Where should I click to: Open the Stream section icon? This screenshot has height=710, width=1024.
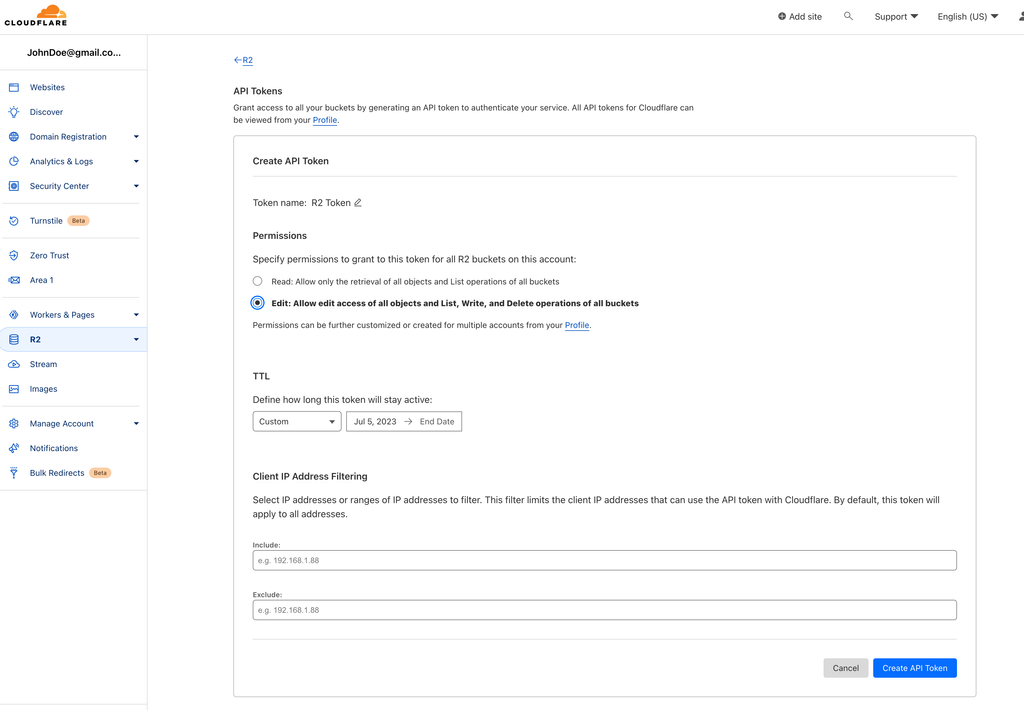point(14,364)
